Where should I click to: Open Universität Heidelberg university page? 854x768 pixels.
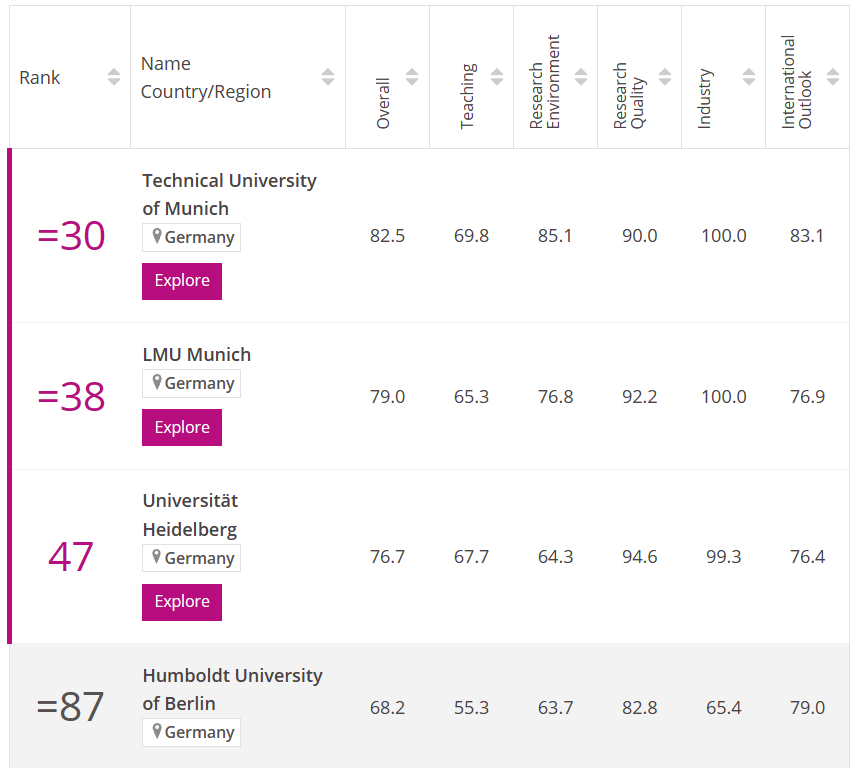tap(190, 514)
